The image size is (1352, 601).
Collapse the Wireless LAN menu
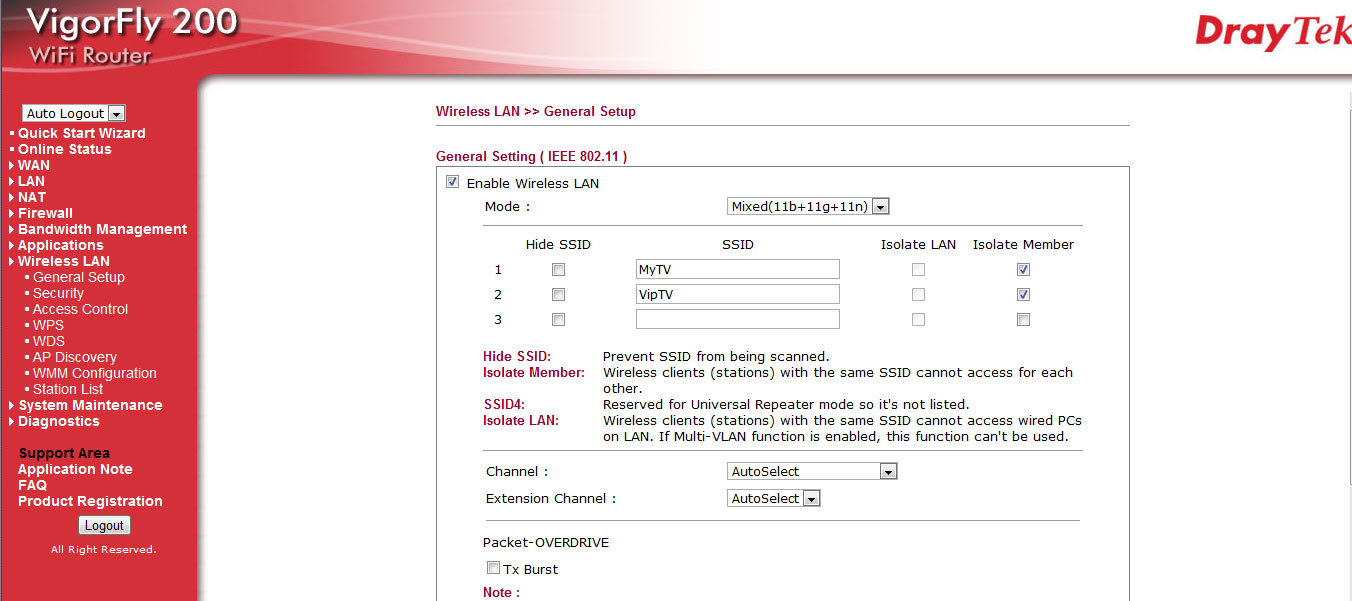point(63,261)
